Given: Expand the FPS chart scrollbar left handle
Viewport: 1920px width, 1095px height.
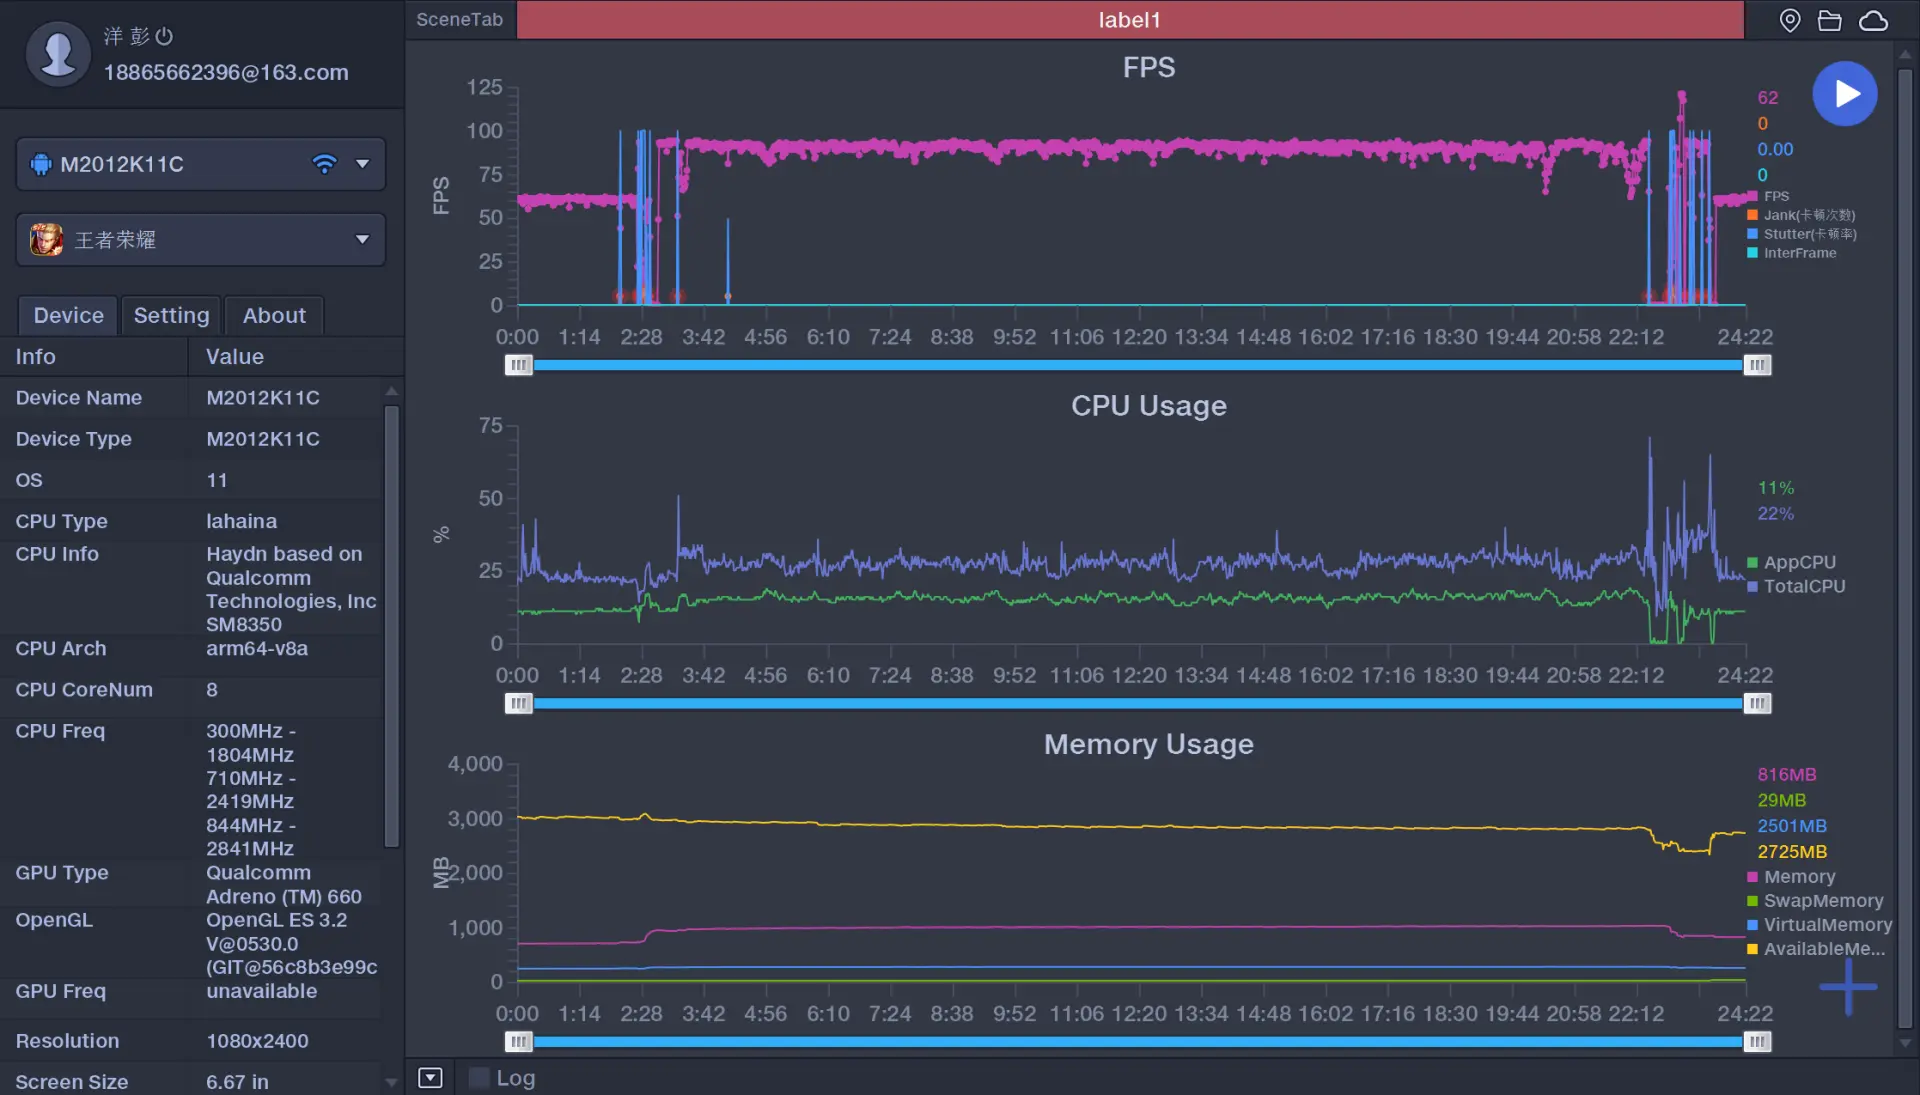Looking at the screenshot, I should pos(520,364).
